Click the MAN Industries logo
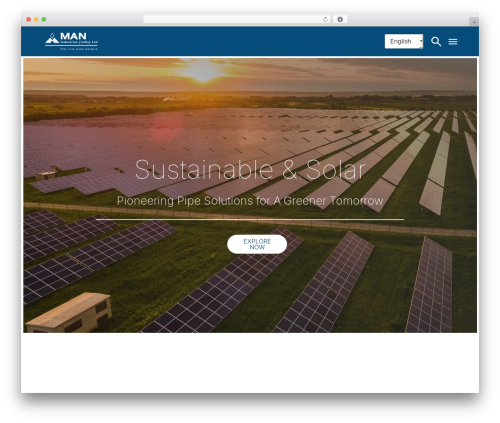 pyautogui.click(x=71, y=41)
